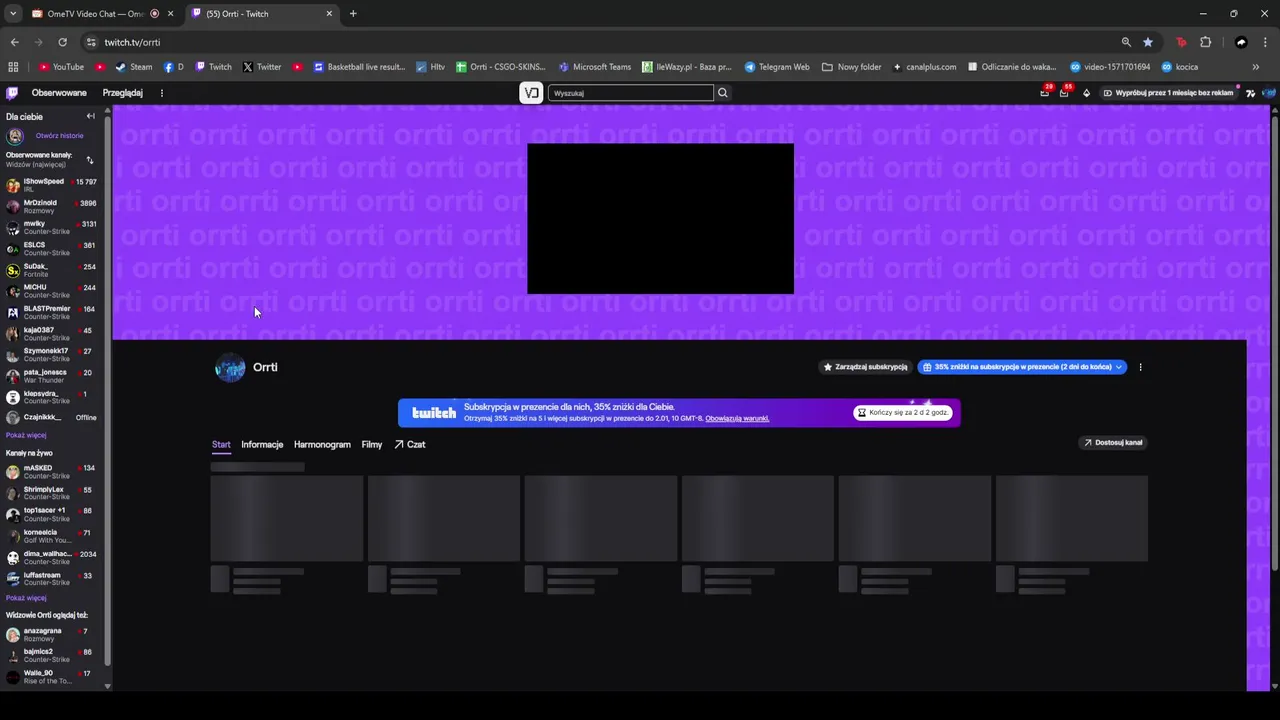Open dima_wallhac channel in sidebar
The image size is (1280, 720).
click(x=51, y=557)
